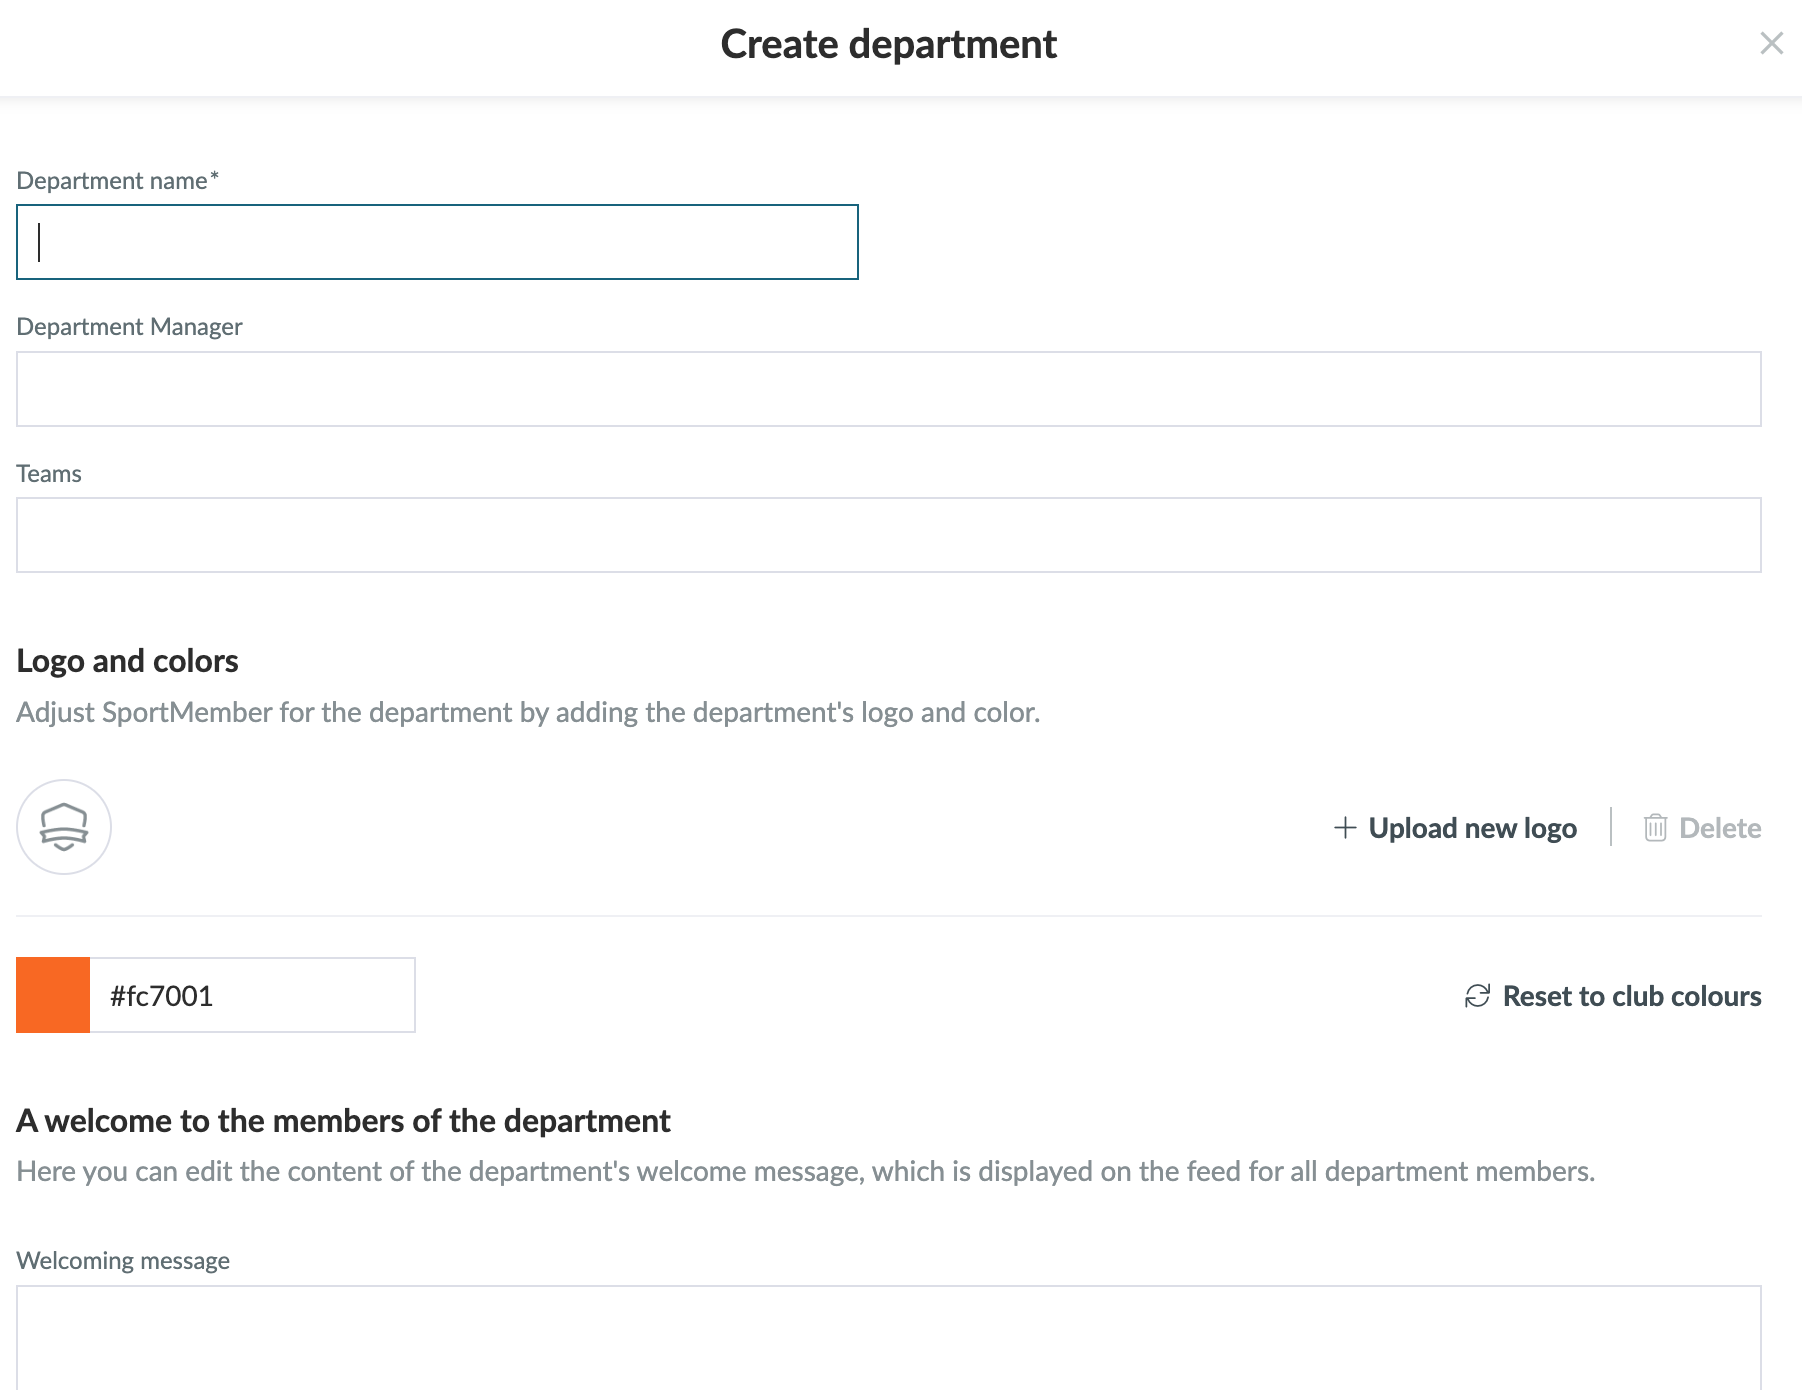Edit the #fc7001 hex color field
Viewport: 1802px width, 1390px height.
coord(252,995)
